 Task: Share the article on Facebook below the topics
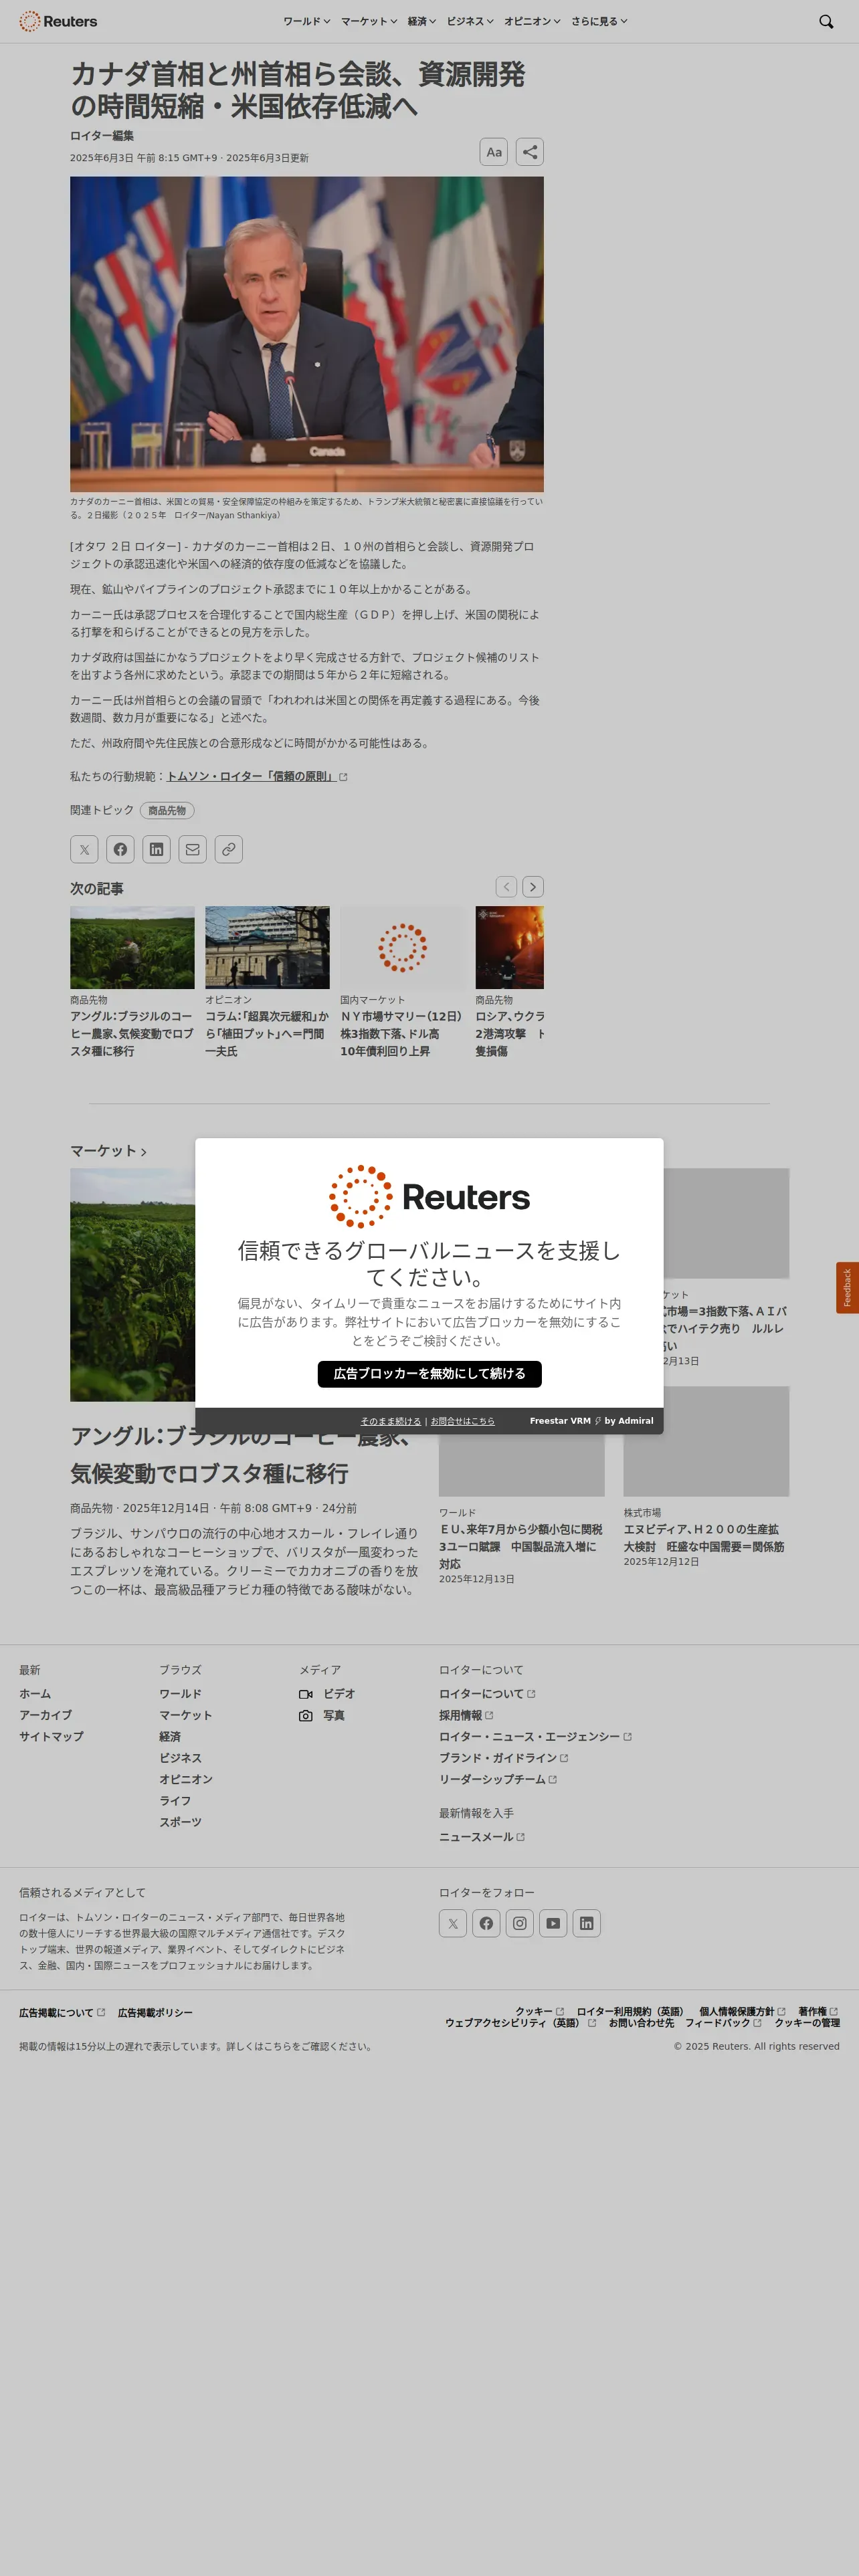click(x=120, y=849)
